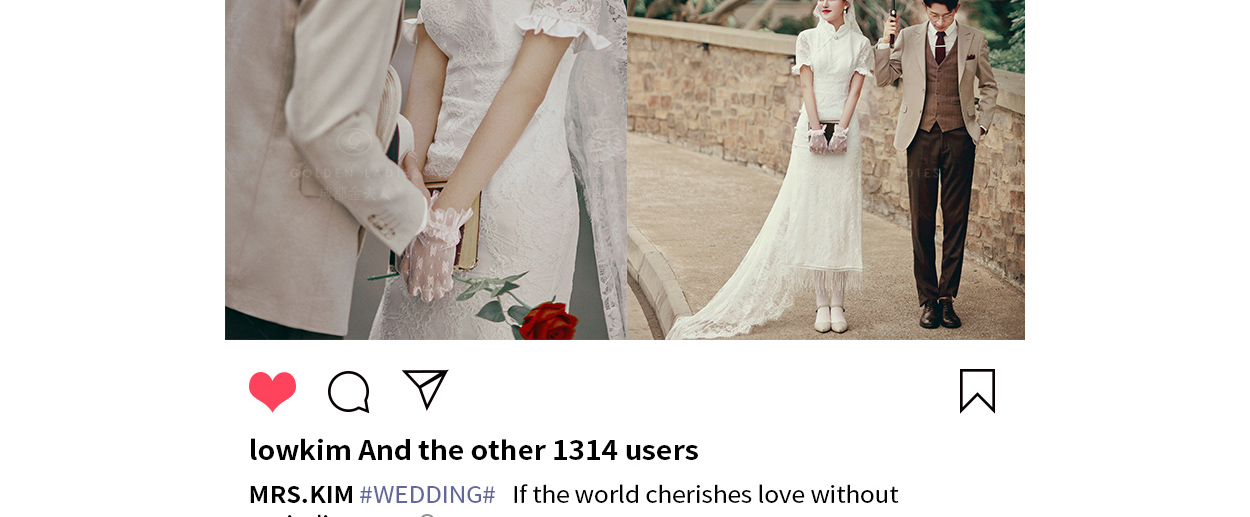The height and width of the screenshot is (517, 1250).
Task: Click the red rose in the left photo
Action: (548, 322)
